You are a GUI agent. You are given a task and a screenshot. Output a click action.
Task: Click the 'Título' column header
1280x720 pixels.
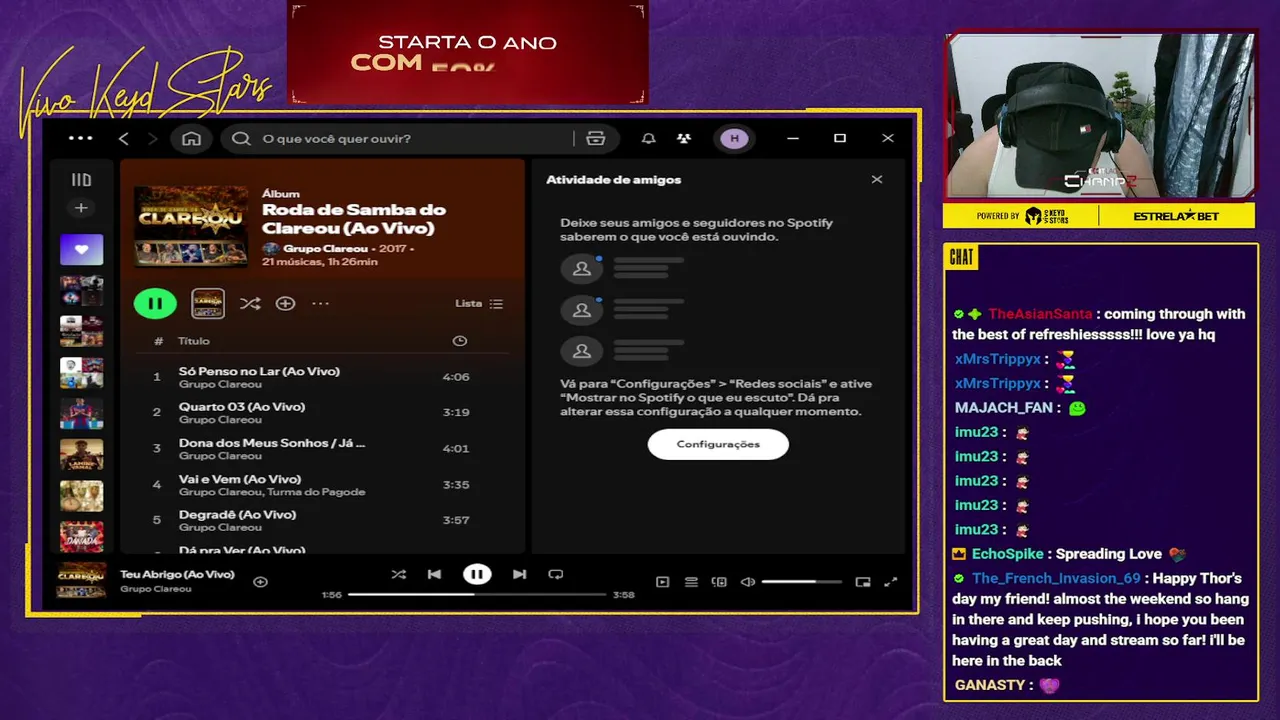coord(194,341)
